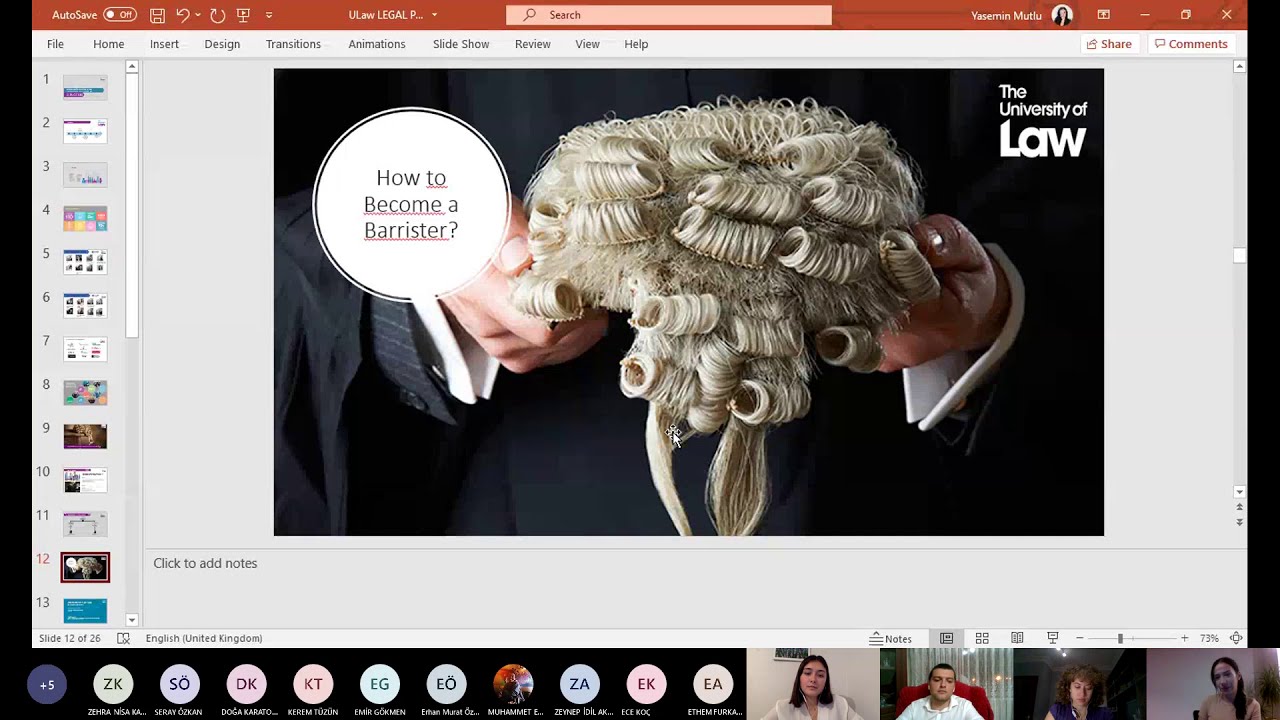Open Customize Quick Access Toolbar dropdown
This screenshot has width=1280, height=720.
coord(269,15)
